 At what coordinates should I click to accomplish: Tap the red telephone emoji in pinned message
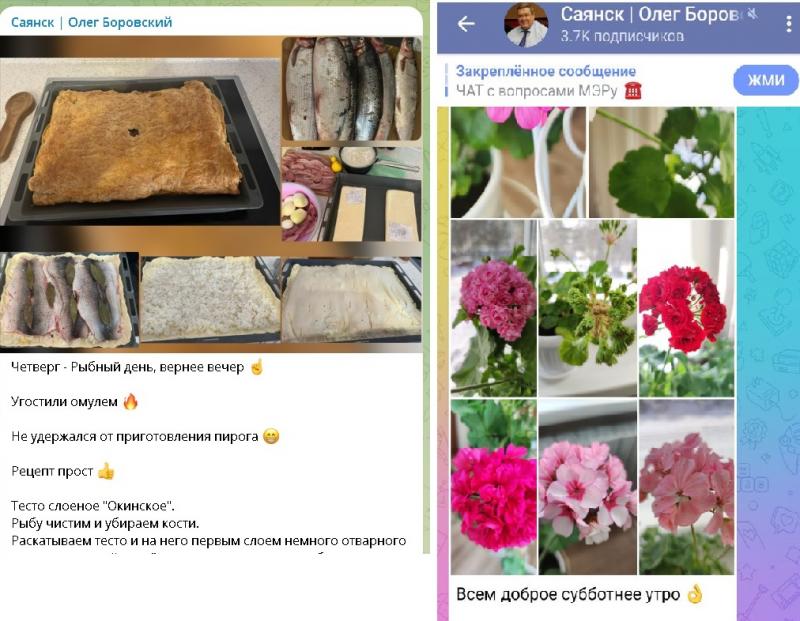(x=633, y=91)
